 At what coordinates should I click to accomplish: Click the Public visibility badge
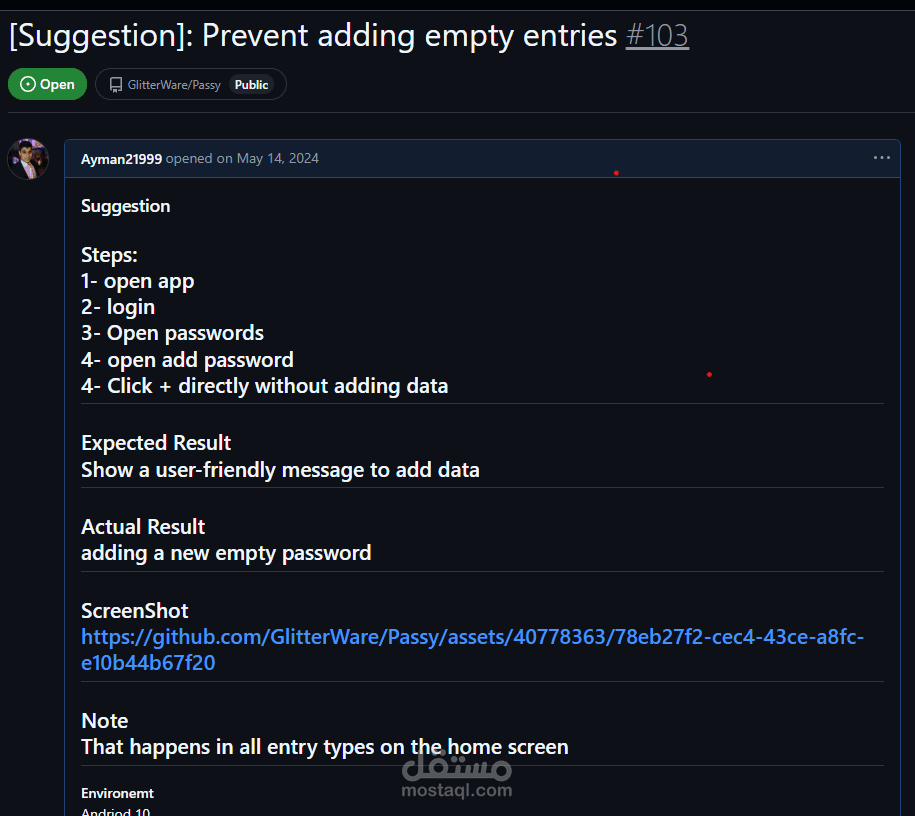(x=251, y=85)
